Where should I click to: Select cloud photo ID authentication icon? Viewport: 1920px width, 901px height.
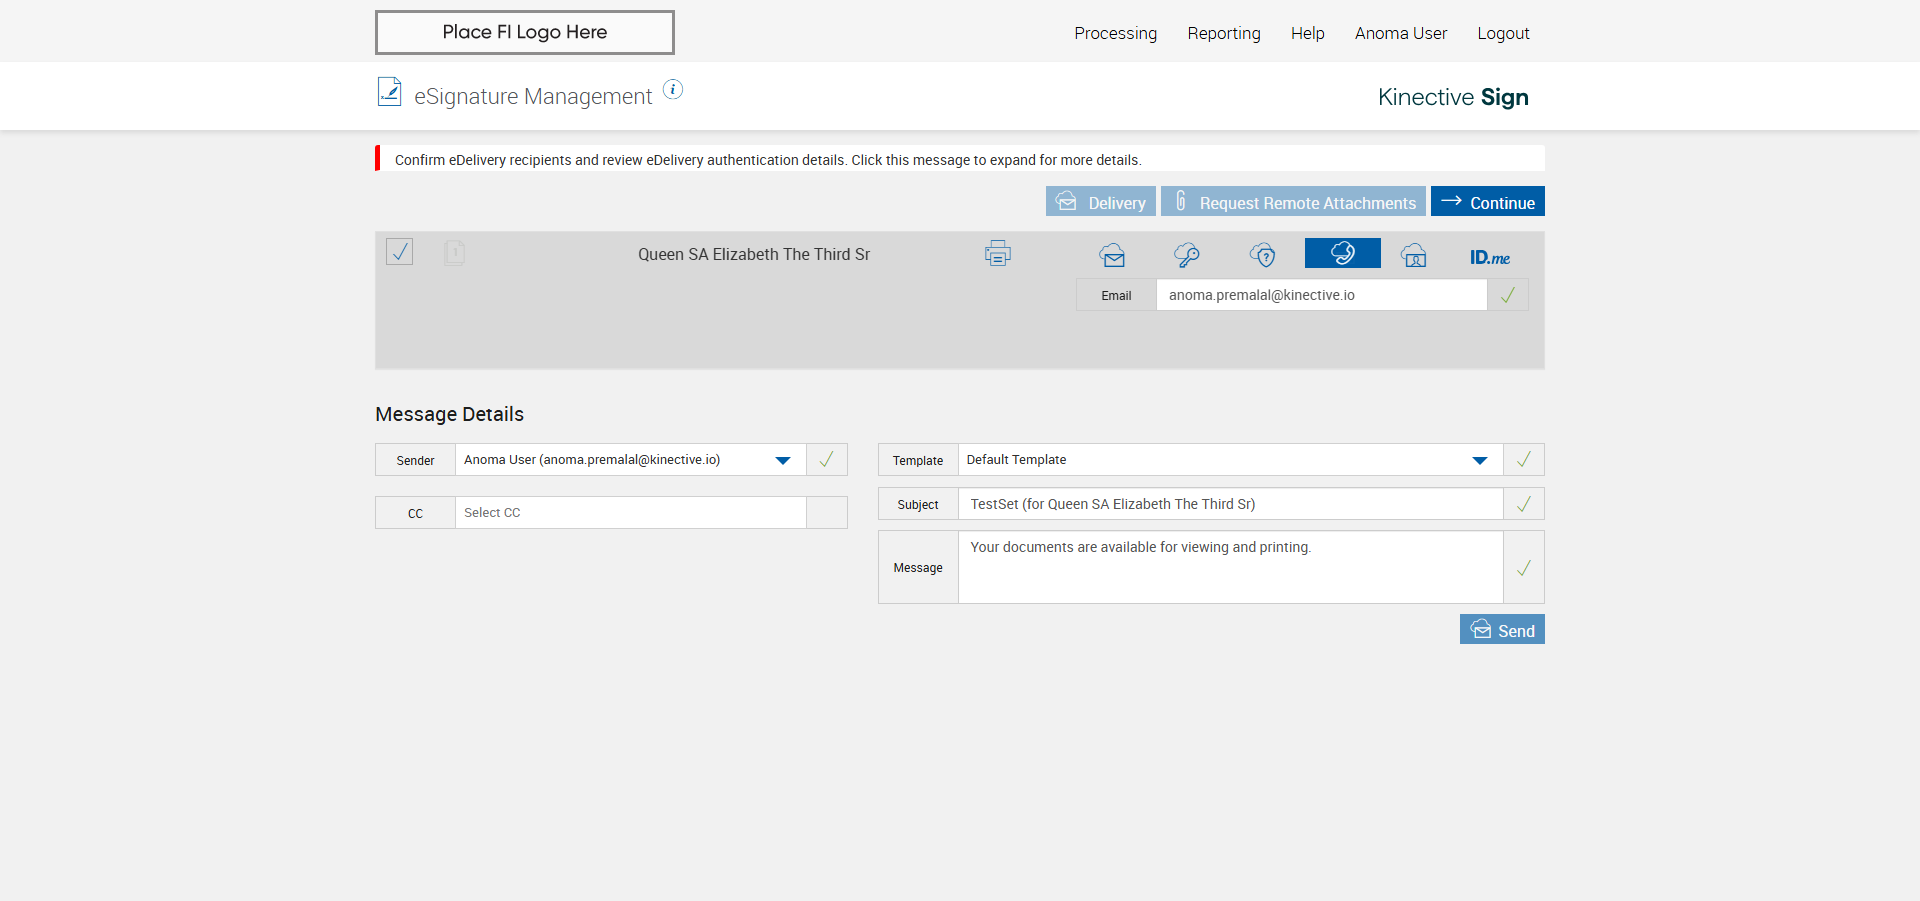pyautogui.click(x=1414, y=255)
